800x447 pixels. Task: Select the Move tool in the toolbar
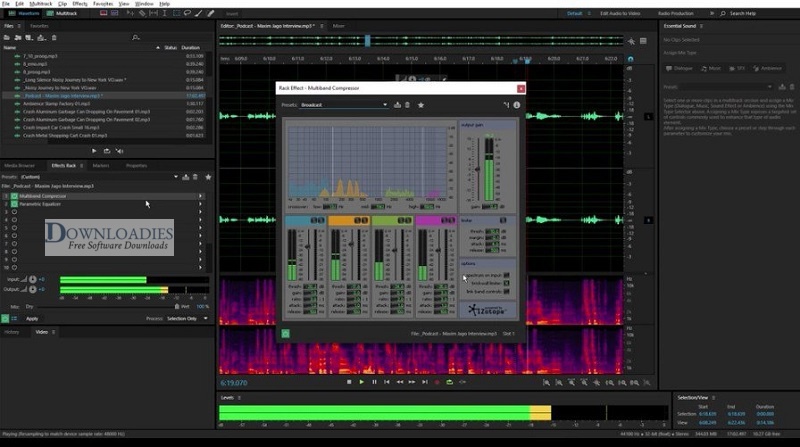(x=130, y=13)
